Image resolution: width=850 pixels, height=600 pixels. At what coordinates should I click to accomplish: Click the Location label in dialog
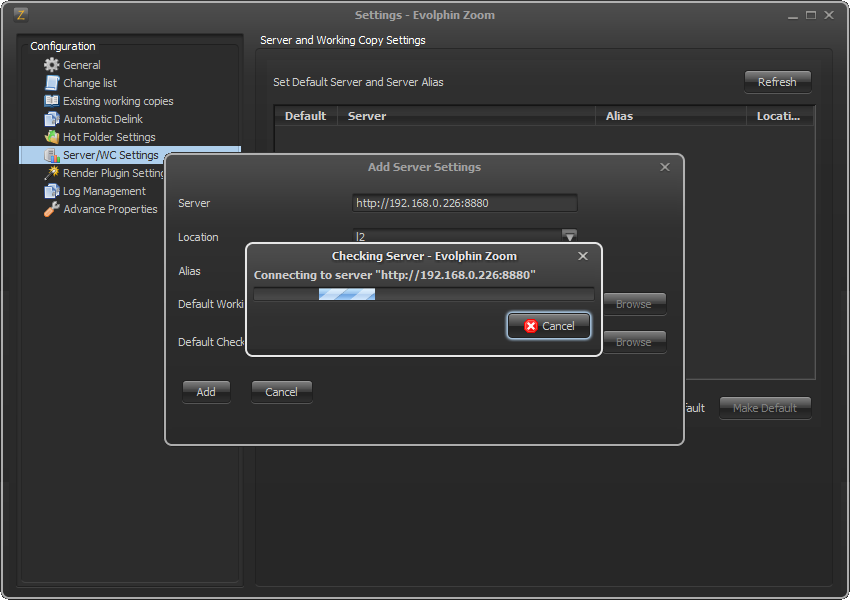(198, 237)
